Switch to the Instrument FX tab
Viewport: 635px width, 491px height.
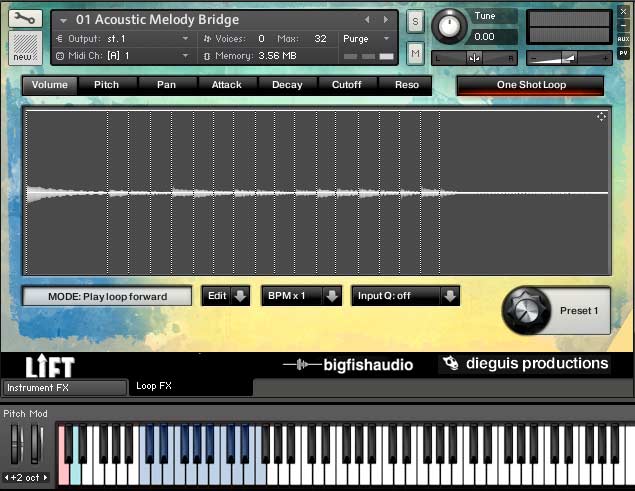[65, 388]
